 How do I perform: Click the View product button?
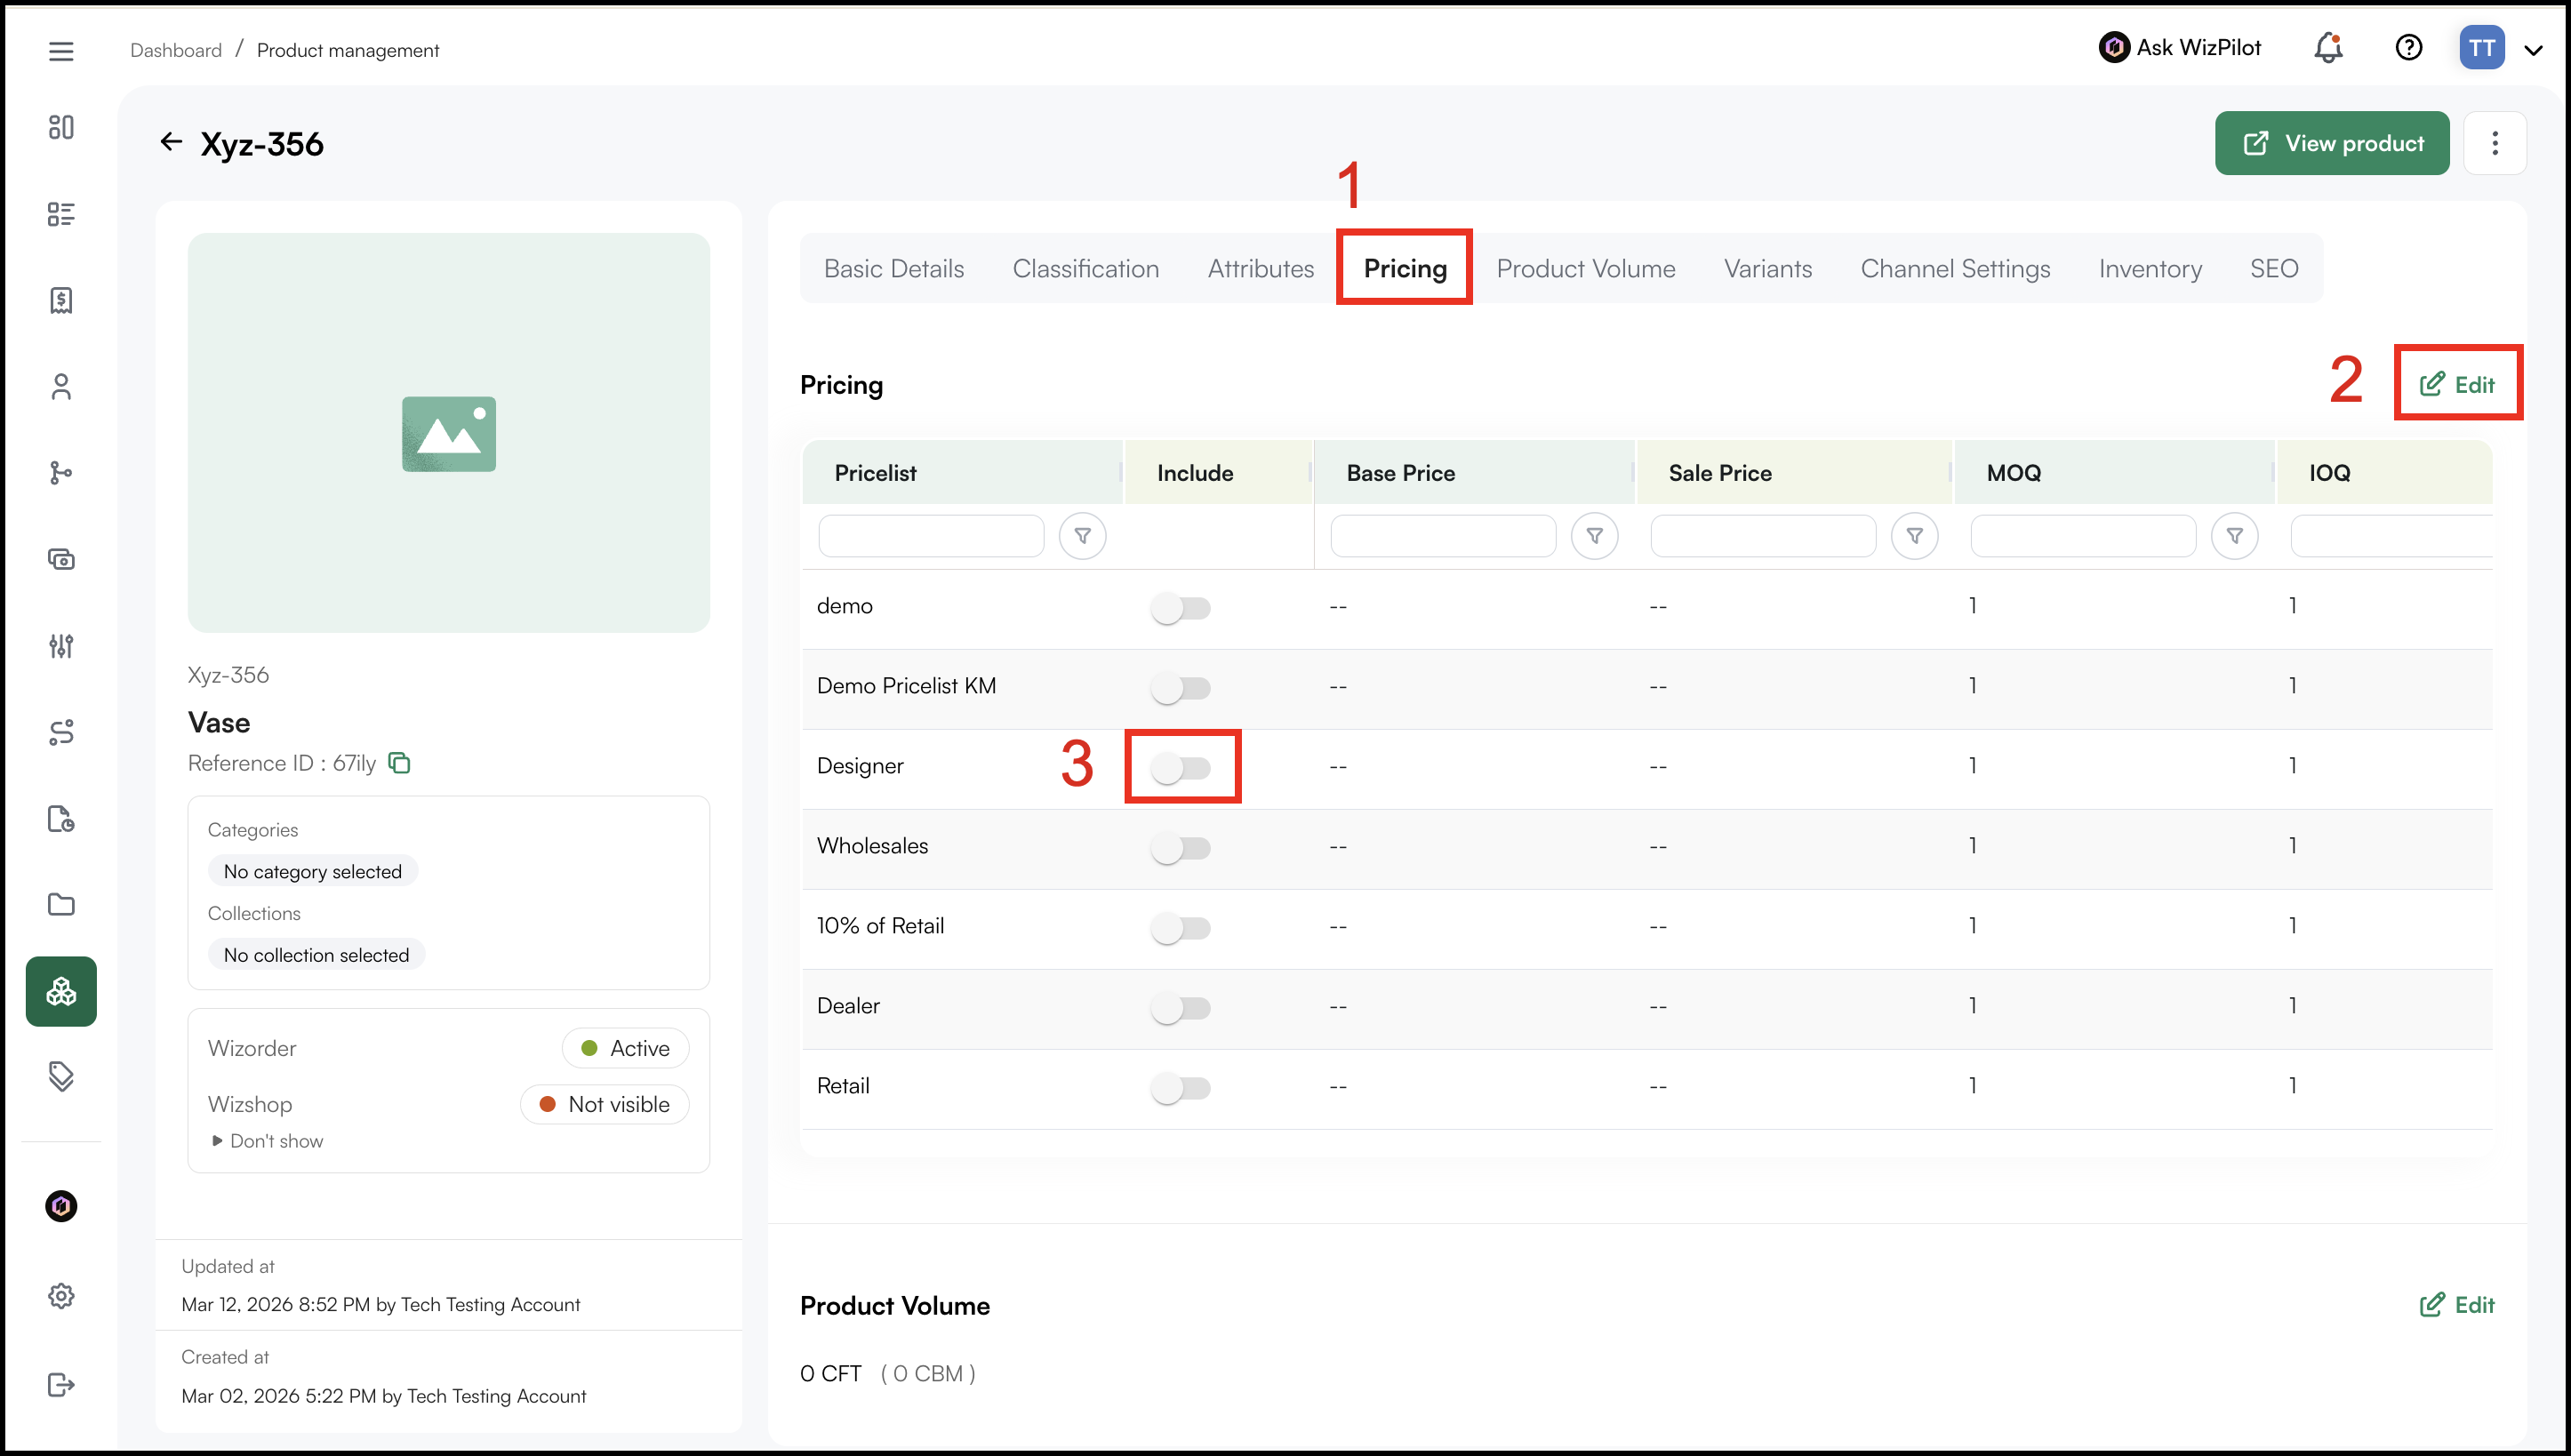pos(2332,143)
